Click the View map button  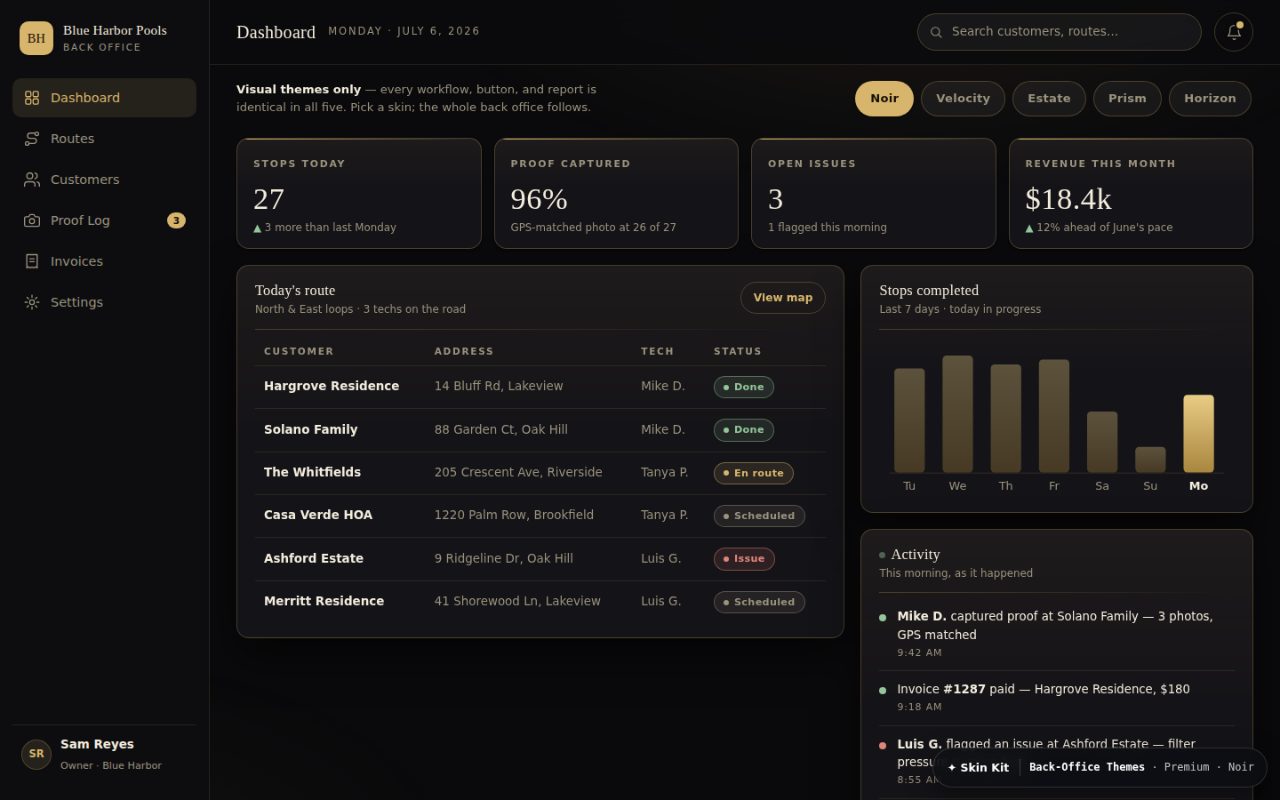(783, 298)
